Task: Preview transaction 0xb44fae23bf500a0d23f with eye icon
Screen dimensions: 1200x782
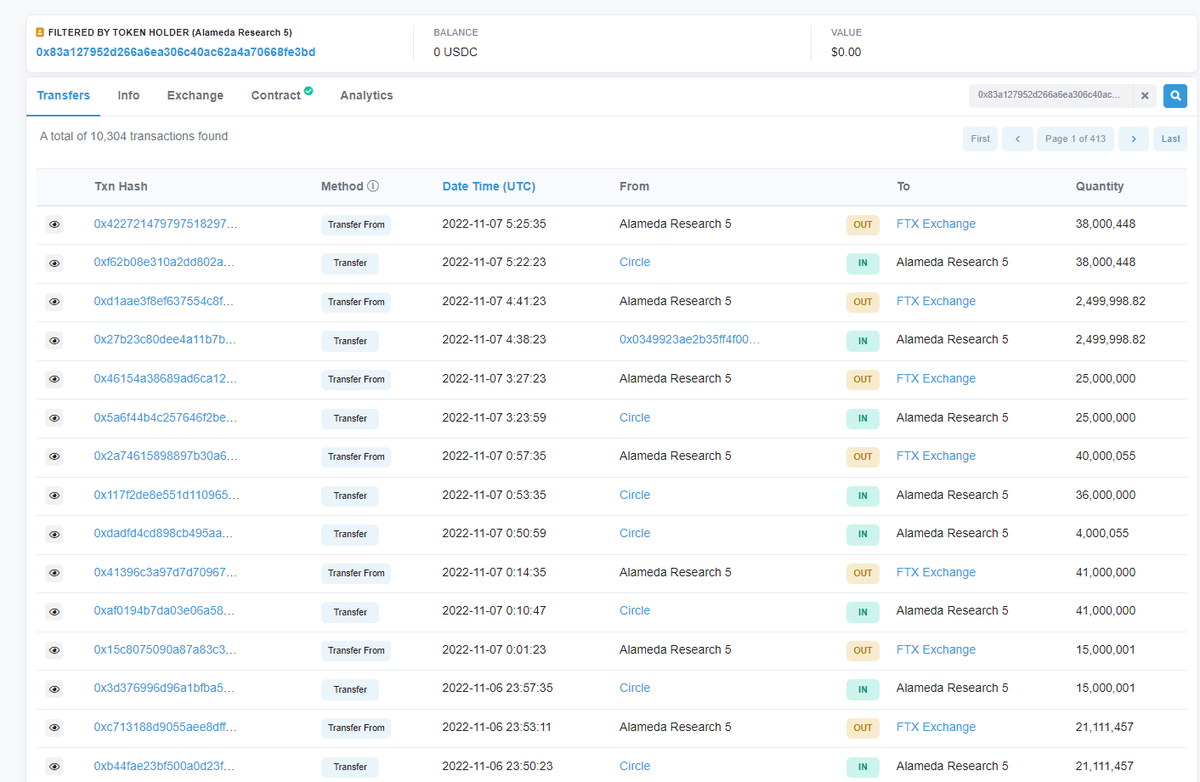Action: (x=54, y=767)
